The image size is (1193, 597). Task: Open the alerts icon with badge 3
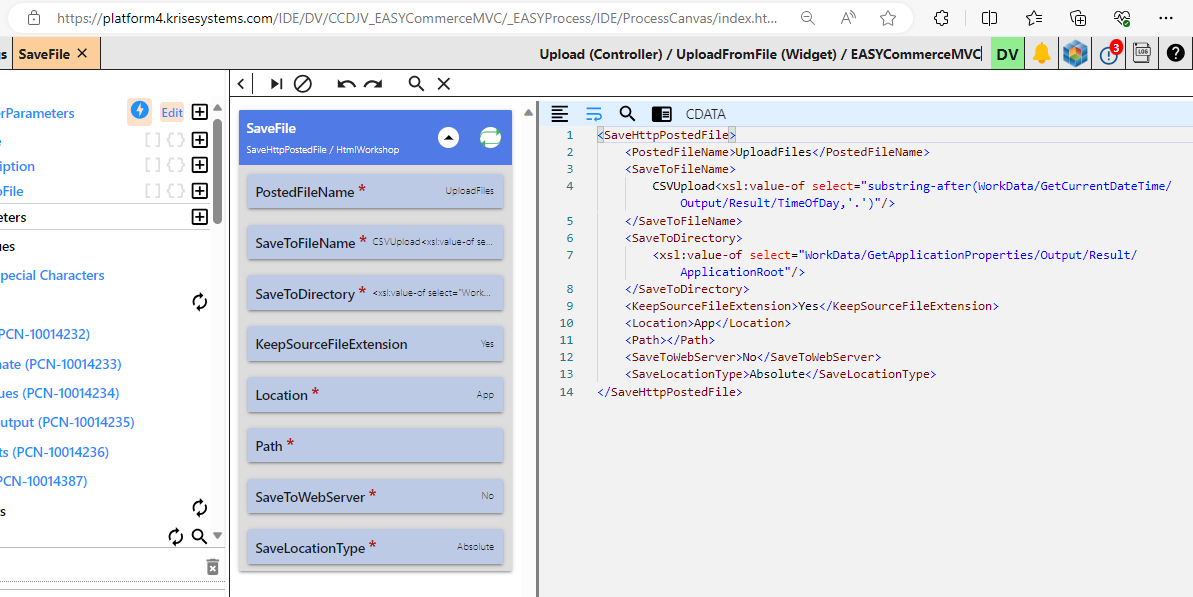[x=1110, y=53]
